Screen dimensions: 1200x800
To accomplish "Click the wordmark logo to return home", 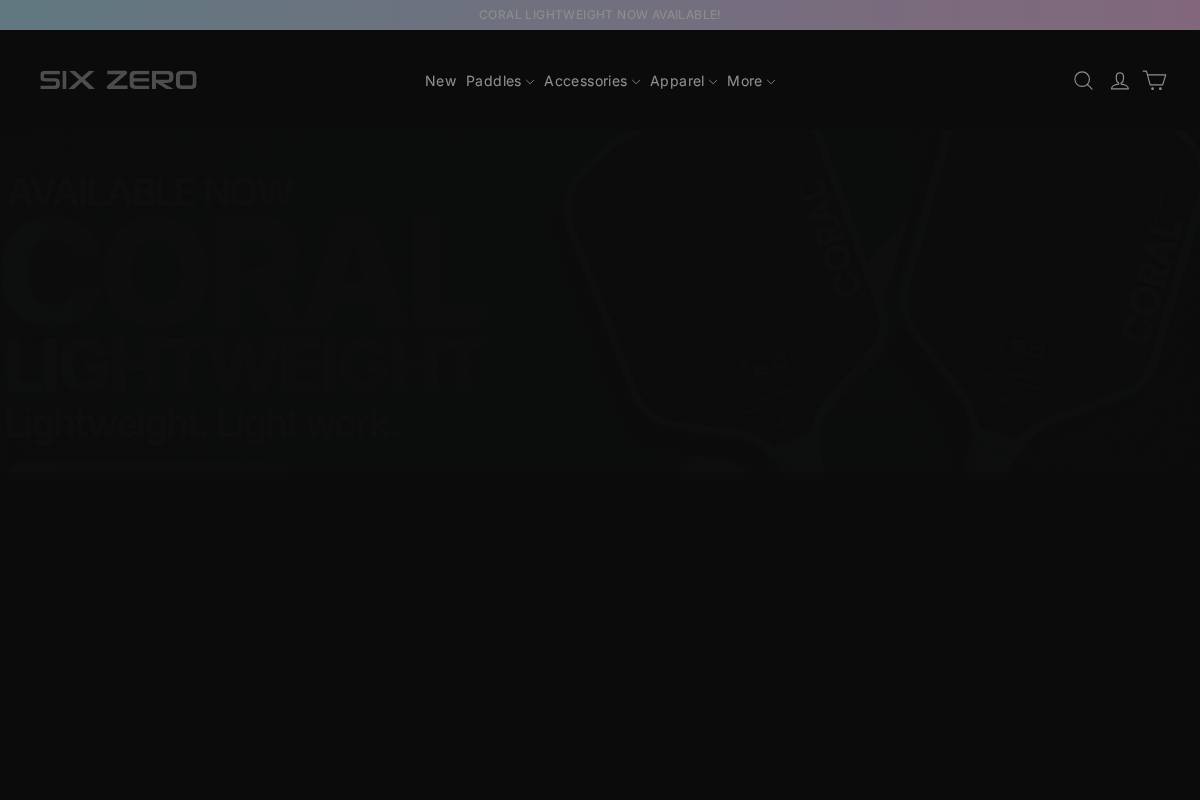I will coord(118,80).
